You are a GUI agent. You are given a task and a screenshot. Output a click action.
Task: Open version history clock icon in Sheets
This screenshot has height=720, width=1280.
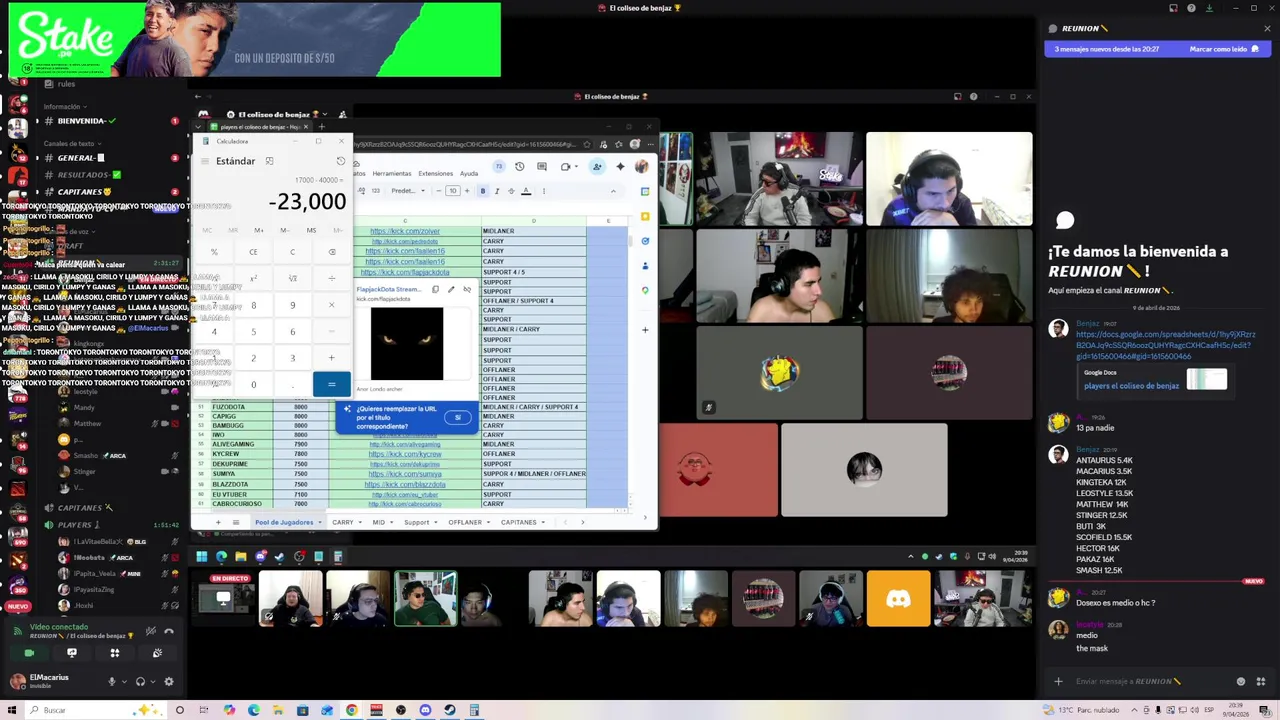pos(519,167)
